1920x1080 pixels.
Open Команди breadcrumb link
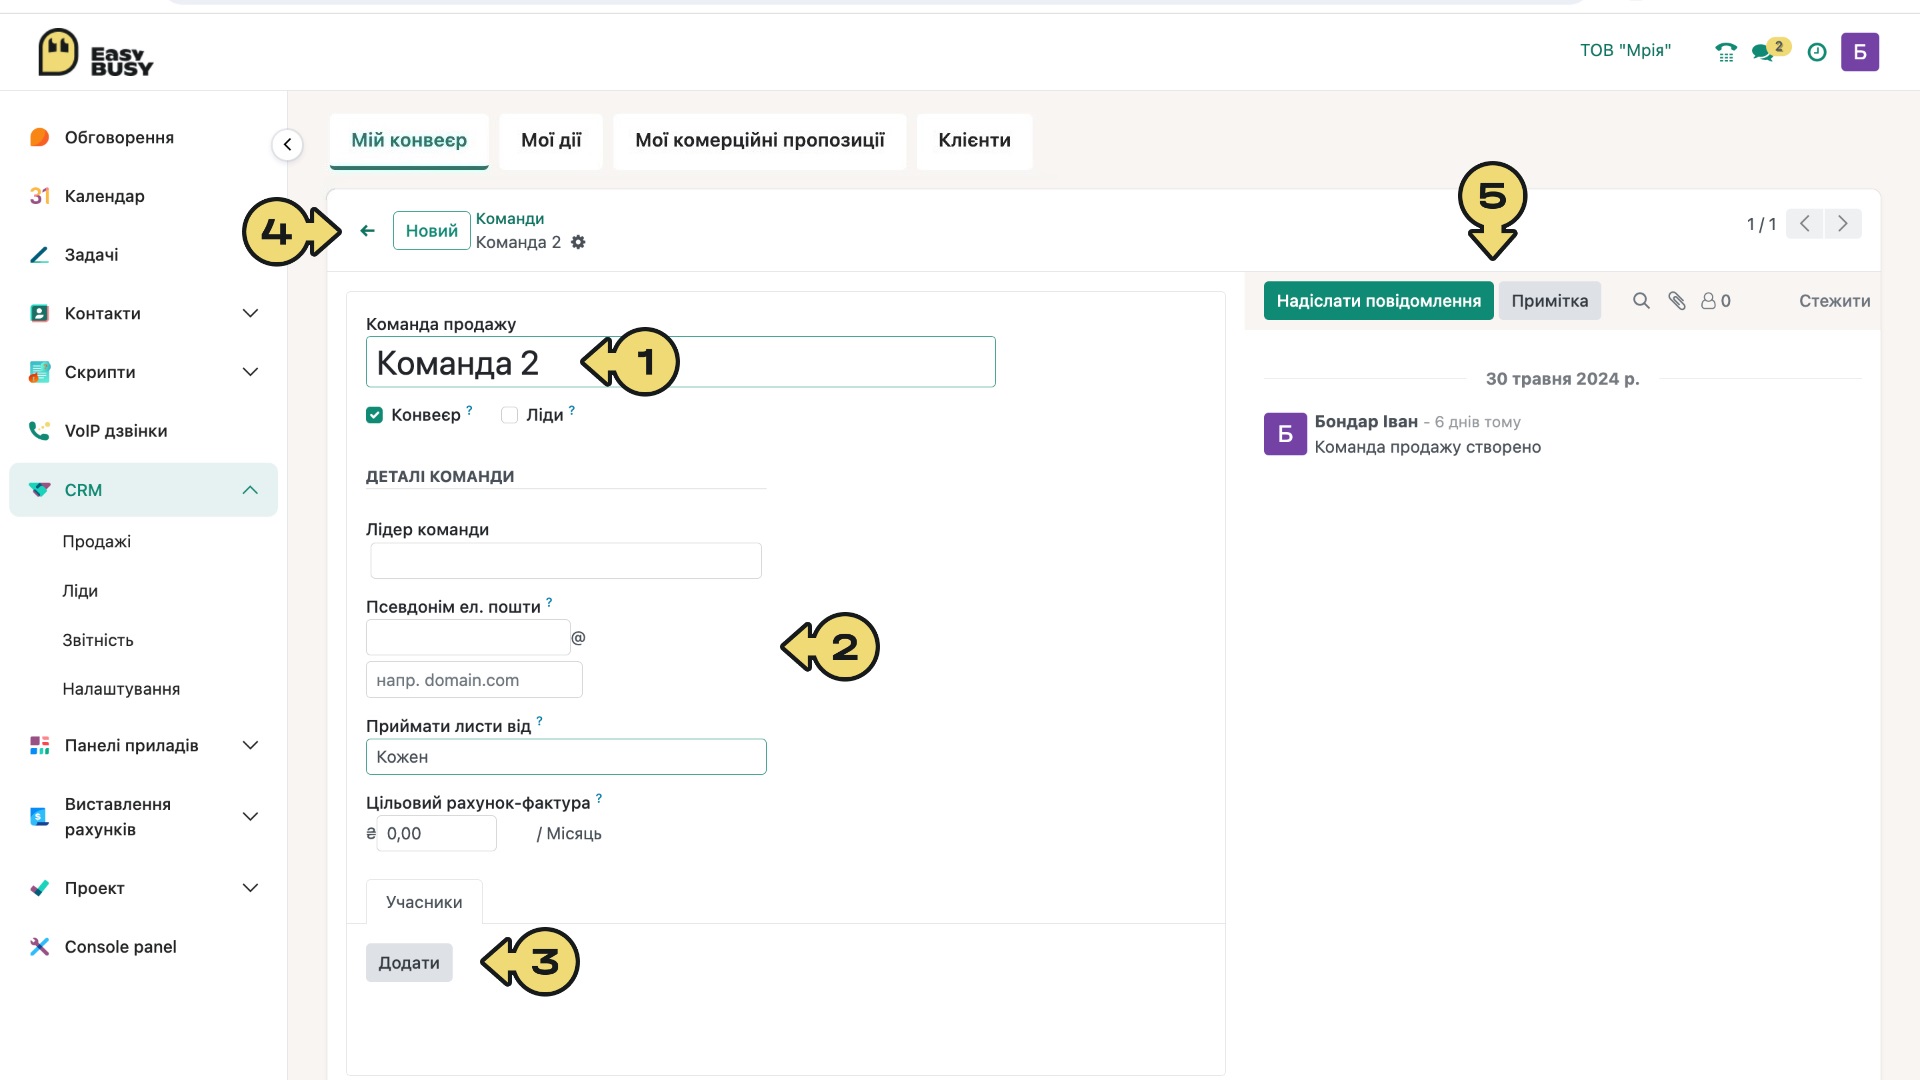tap(510, 219)
